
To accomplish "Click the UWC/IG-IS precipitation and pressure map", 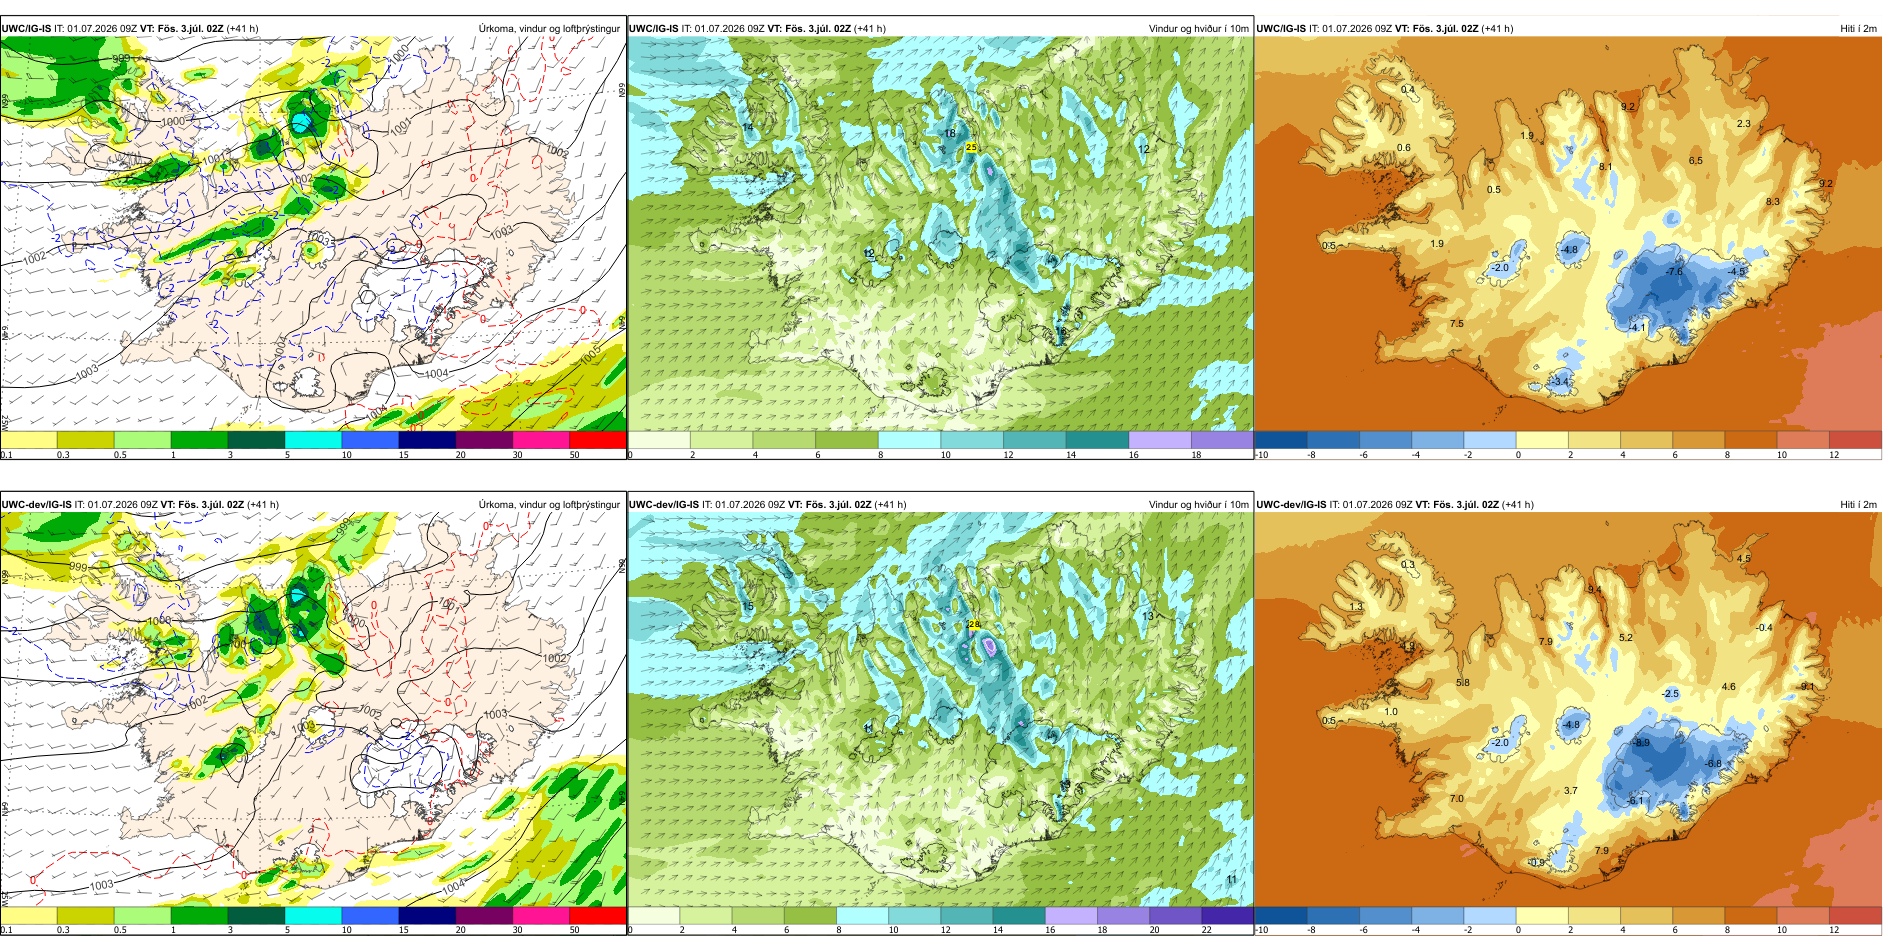I will tap(313, 233).
